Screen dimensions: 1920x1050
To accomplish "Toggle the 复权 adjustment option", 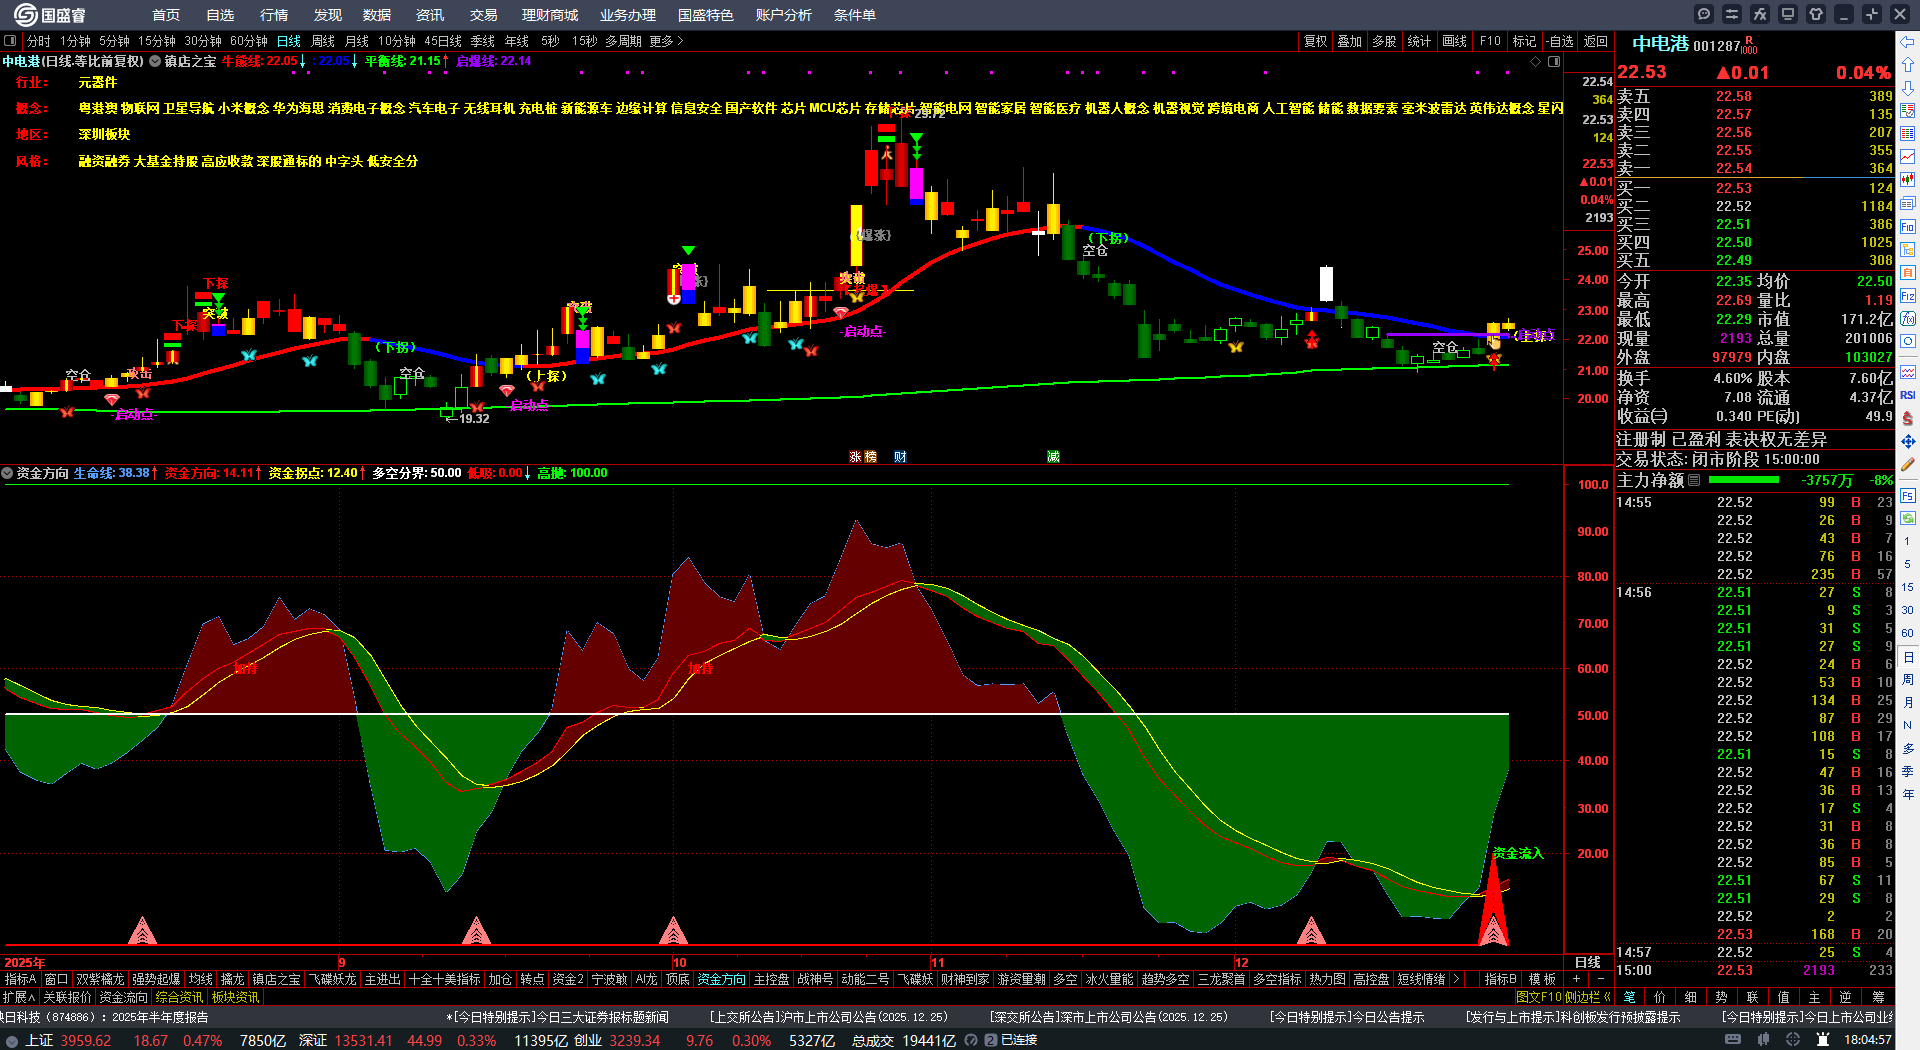I will (1315, 41).
